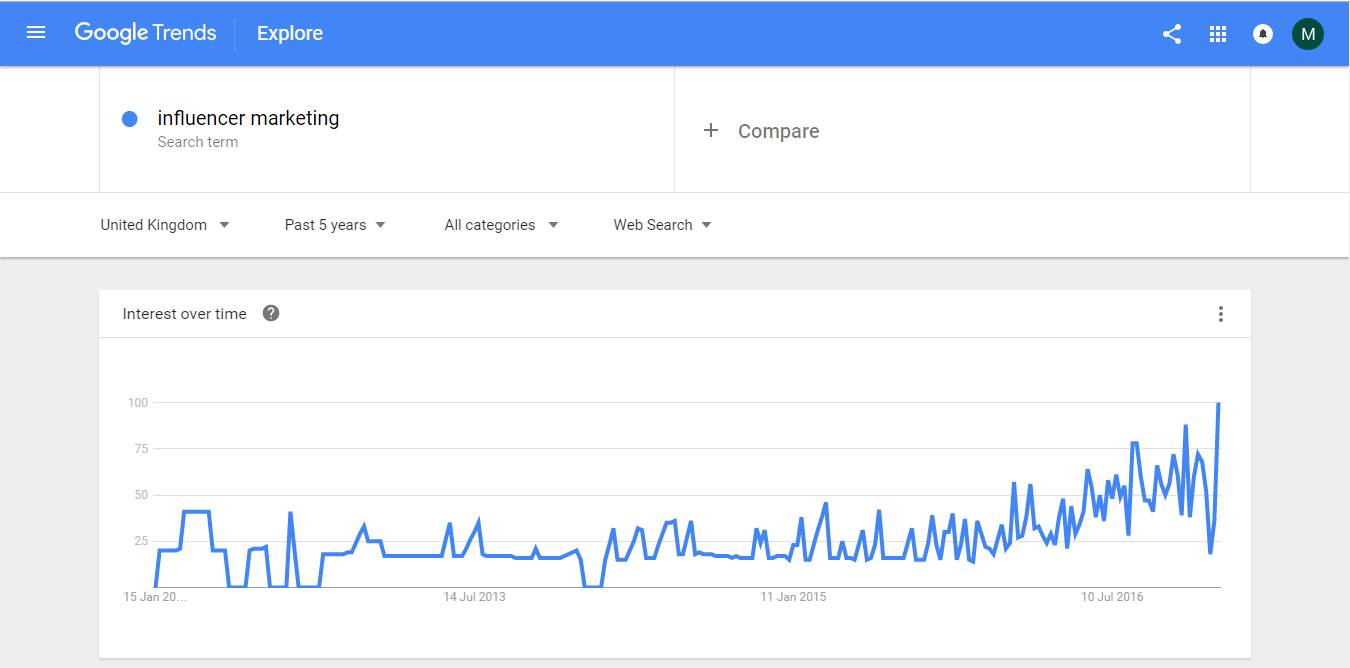Viewport: 1350px width, 668px height.
Task: Open the Past 5 years time range dropdown
Action: point(336,225)
